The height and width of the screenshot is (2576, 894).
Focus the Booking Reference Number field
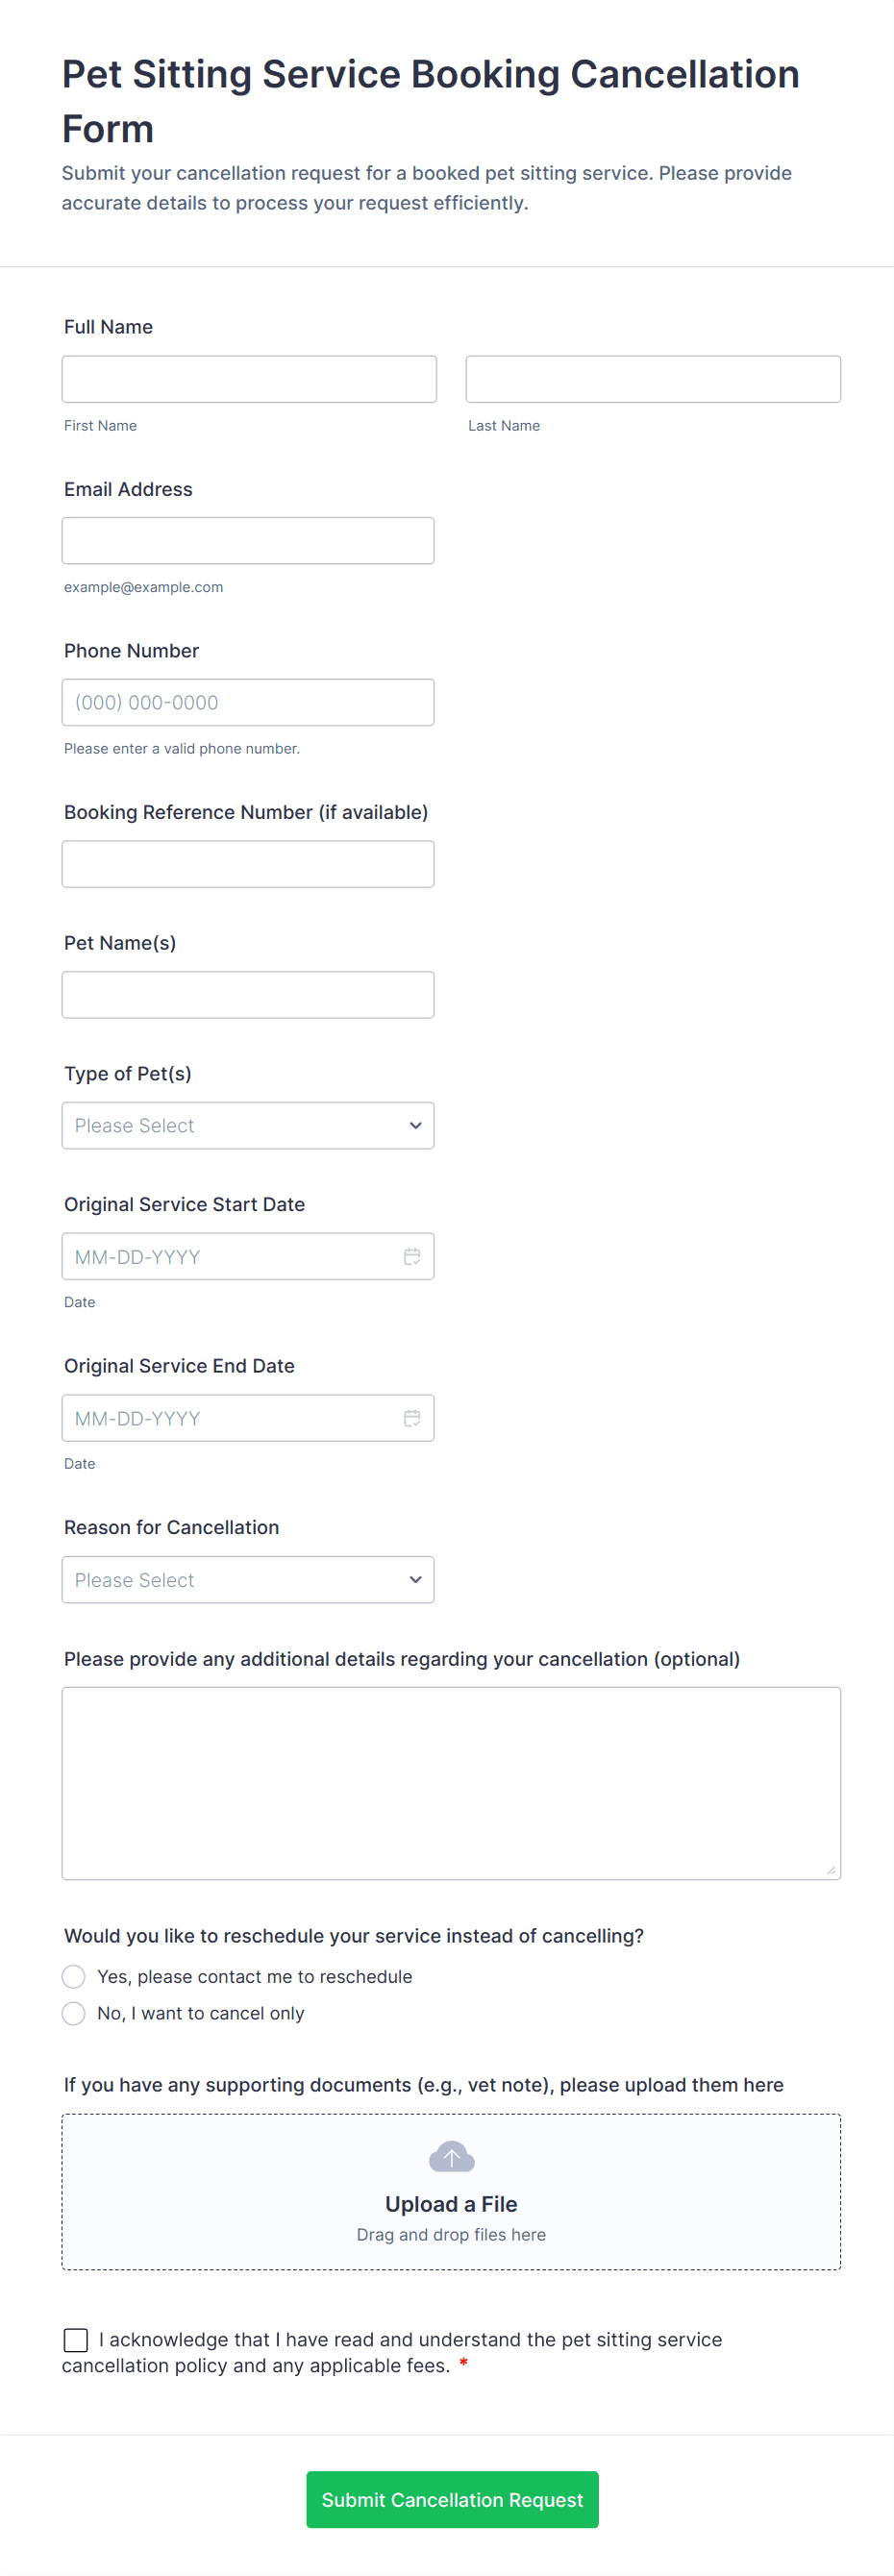pos(248,864)
